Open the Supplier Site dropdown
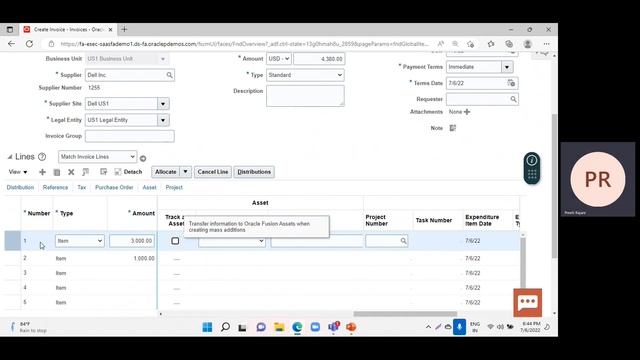Viewport: 640px width, 360px height. (x=163, y=104)
